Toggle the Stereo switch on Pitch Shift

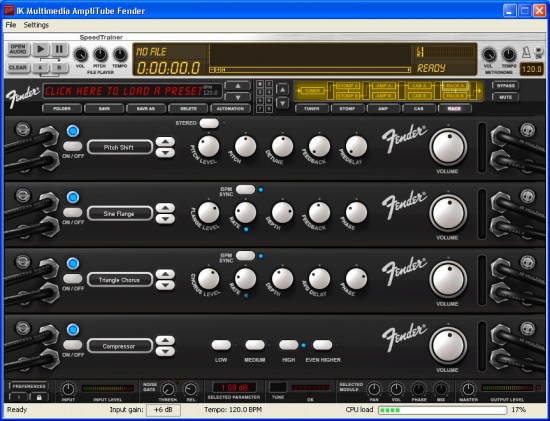[x=209, y=123]
